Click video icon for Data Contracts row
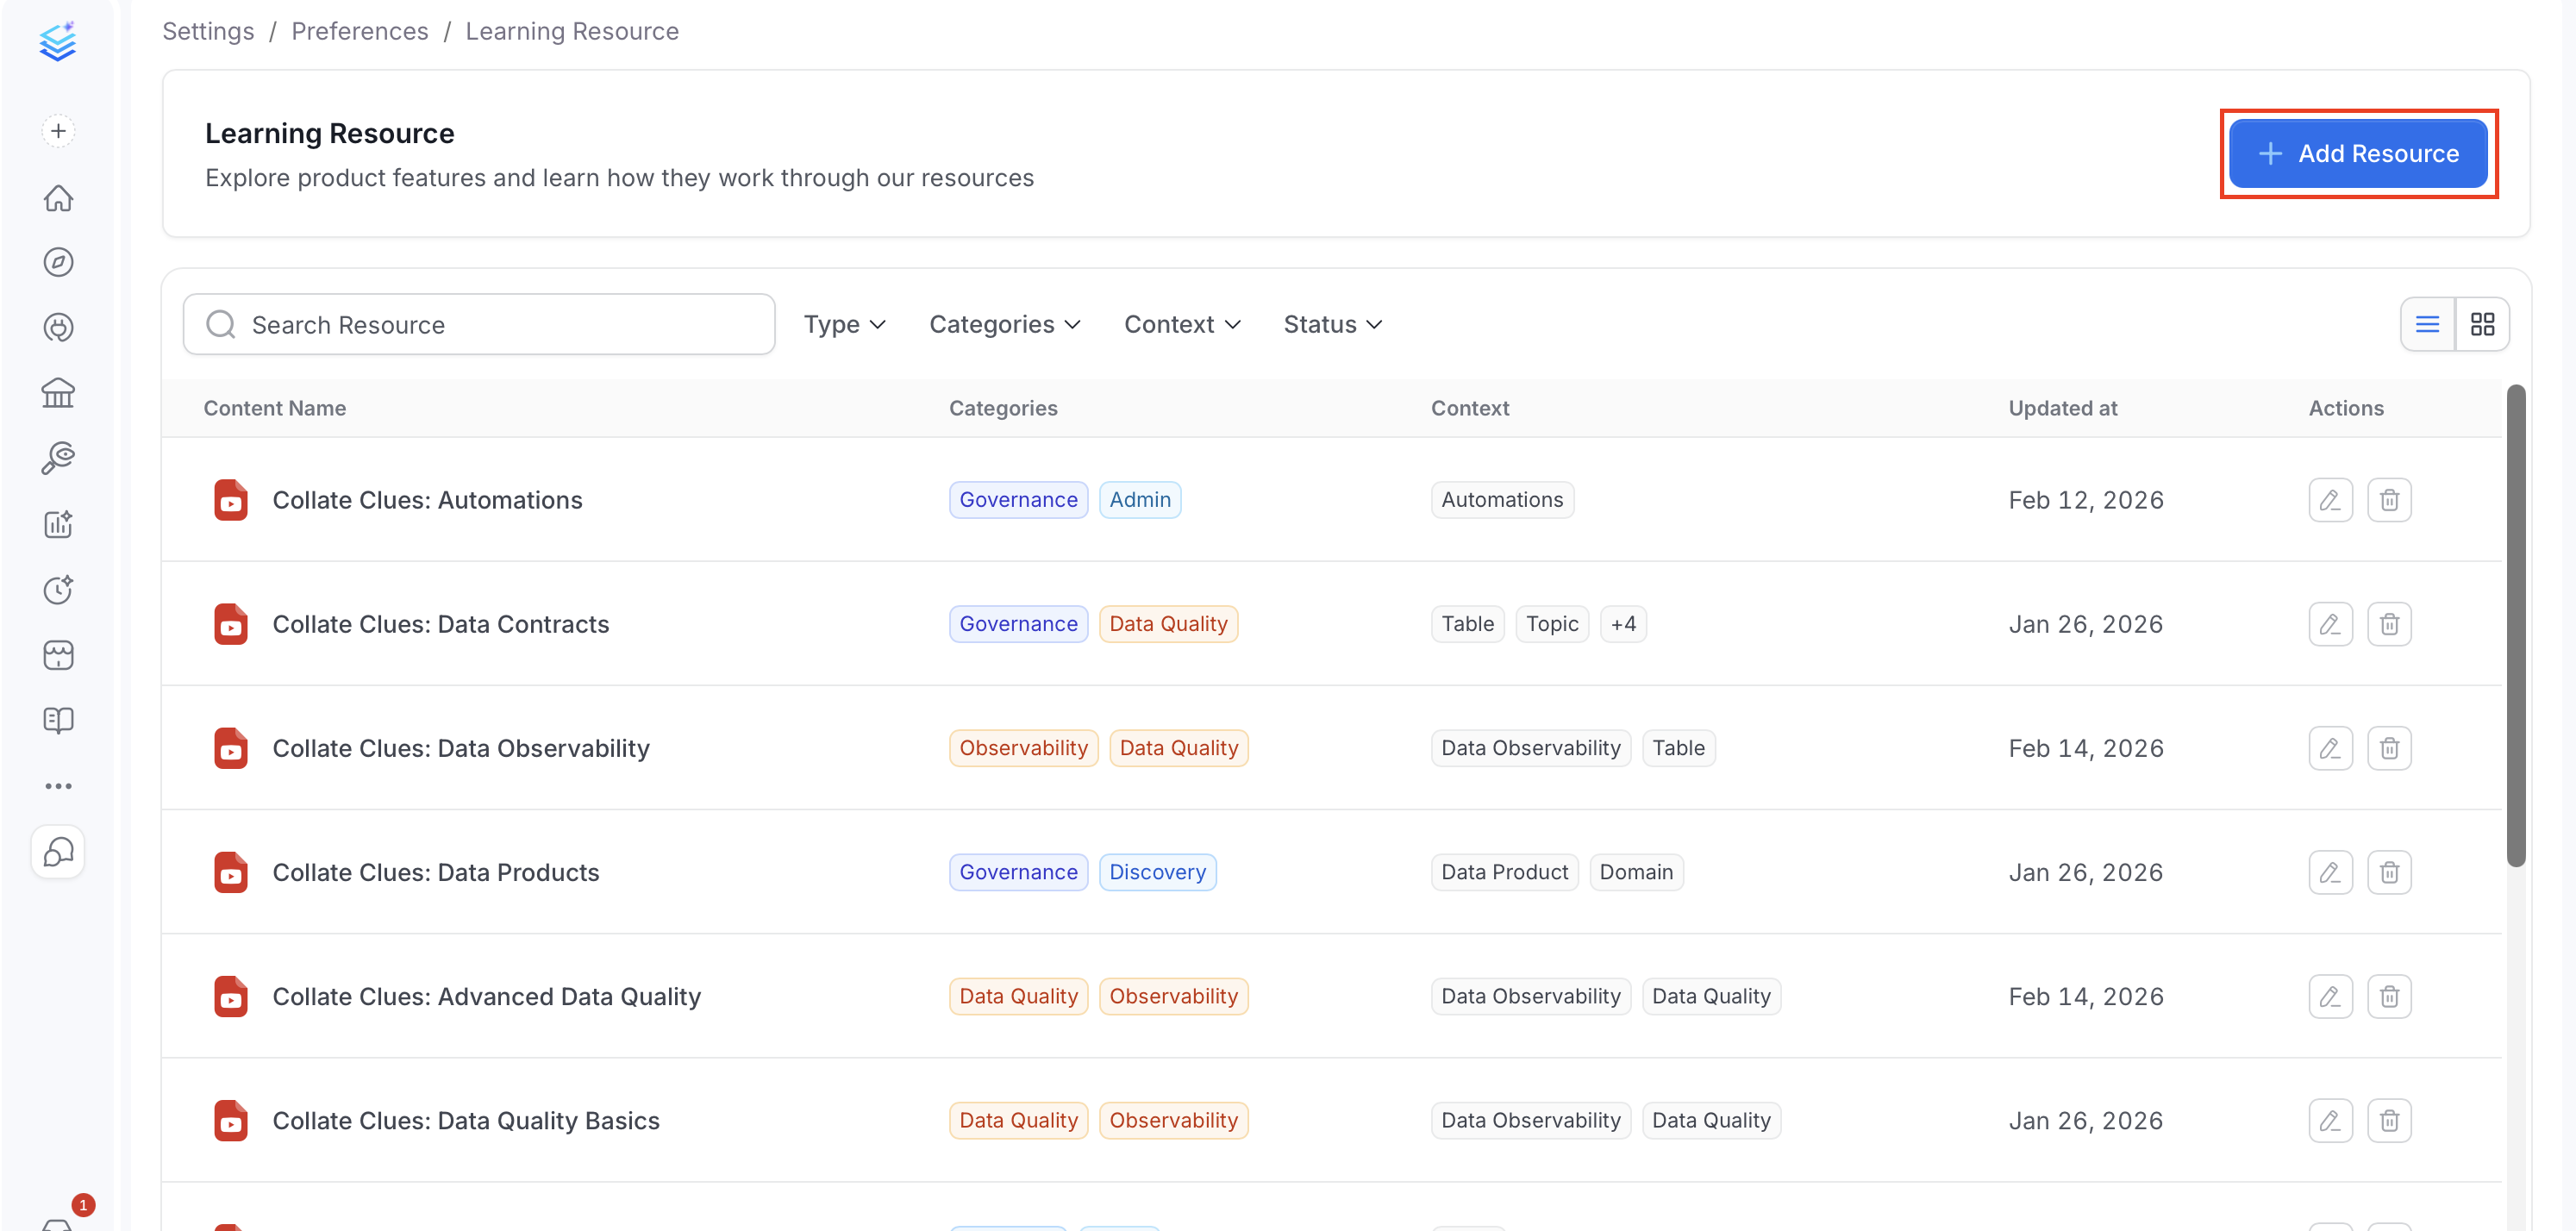 coord(230,624)
